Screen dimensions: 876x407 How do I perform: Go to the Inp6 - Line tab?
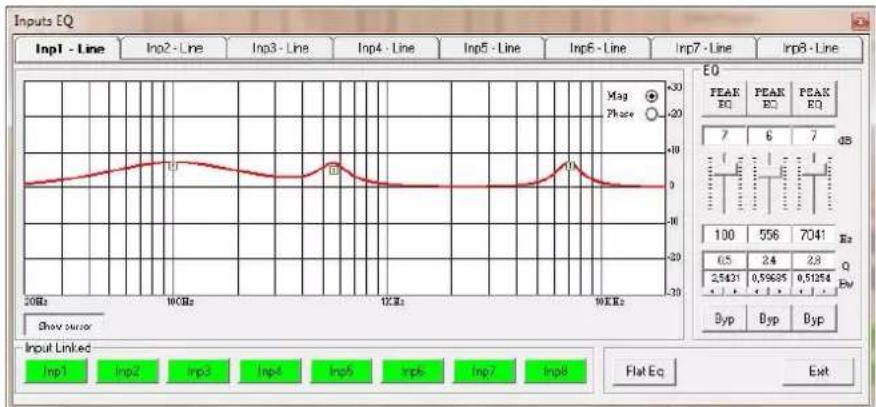click(597, 49)
